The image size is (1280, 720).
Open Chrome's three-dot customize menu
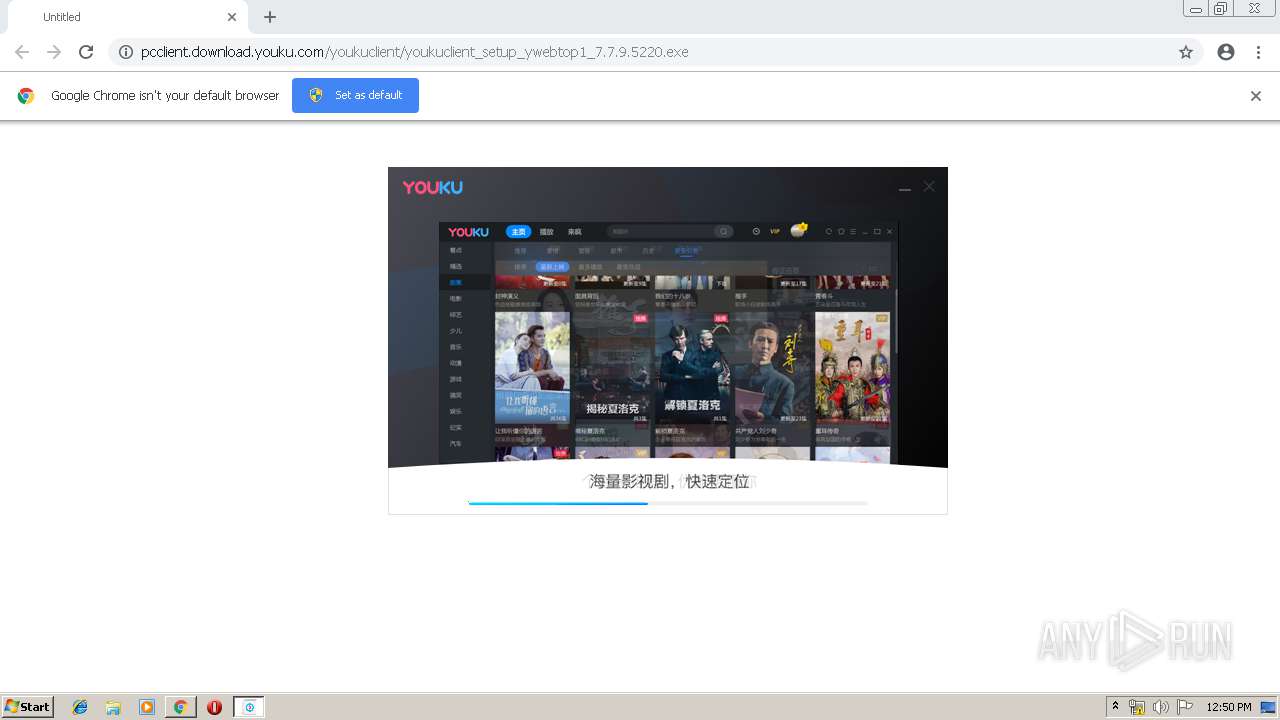tap(1258, 52)
